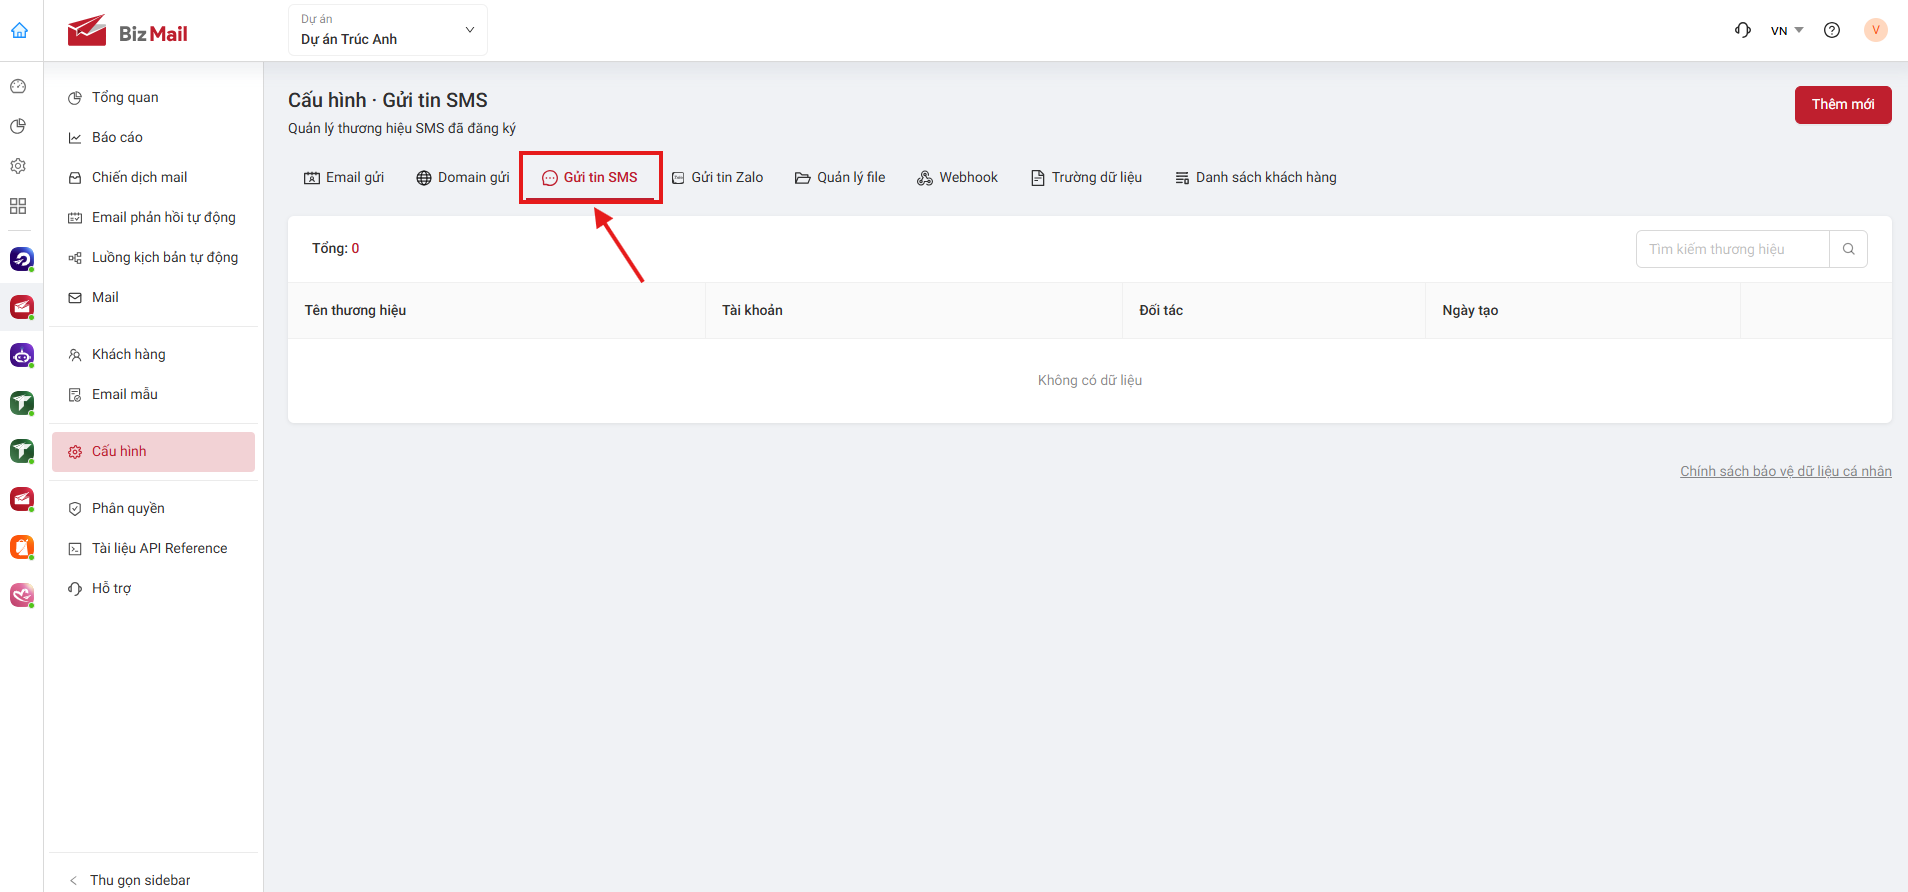Click the pie chart icon in left rail
The width and height of the screenshot is (1908, 892).
(x=18, y=126)
